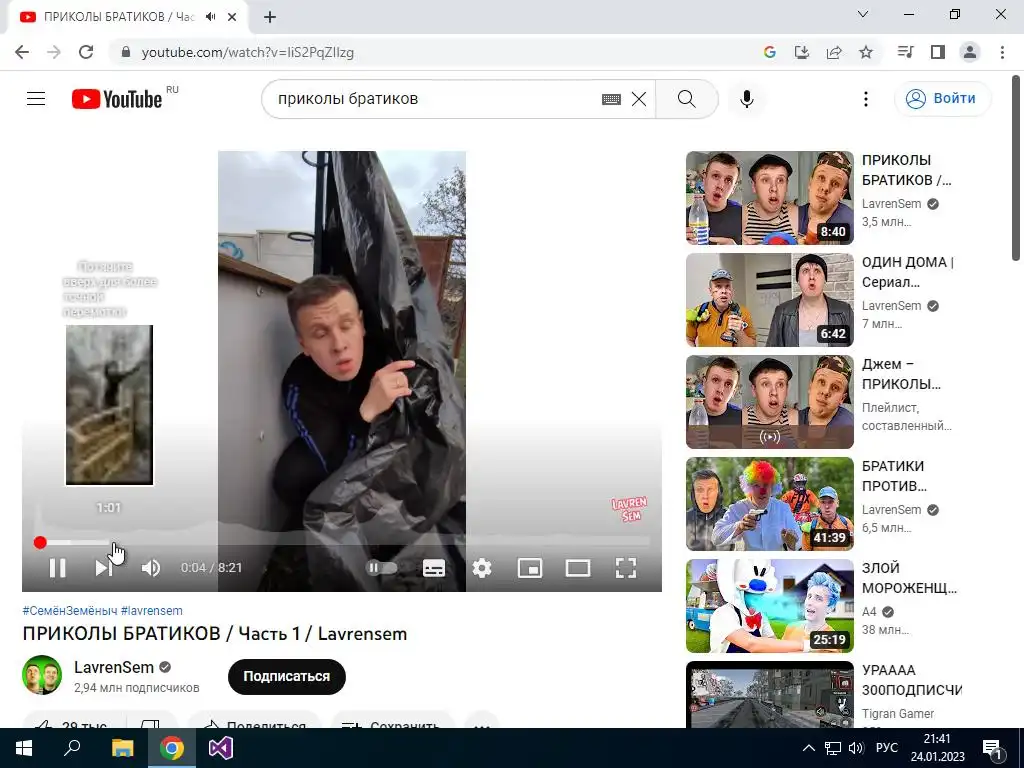Viewport: 1024px width, 768px height.
Task: Go back with browser back arrow
Action: pos(22,52)
